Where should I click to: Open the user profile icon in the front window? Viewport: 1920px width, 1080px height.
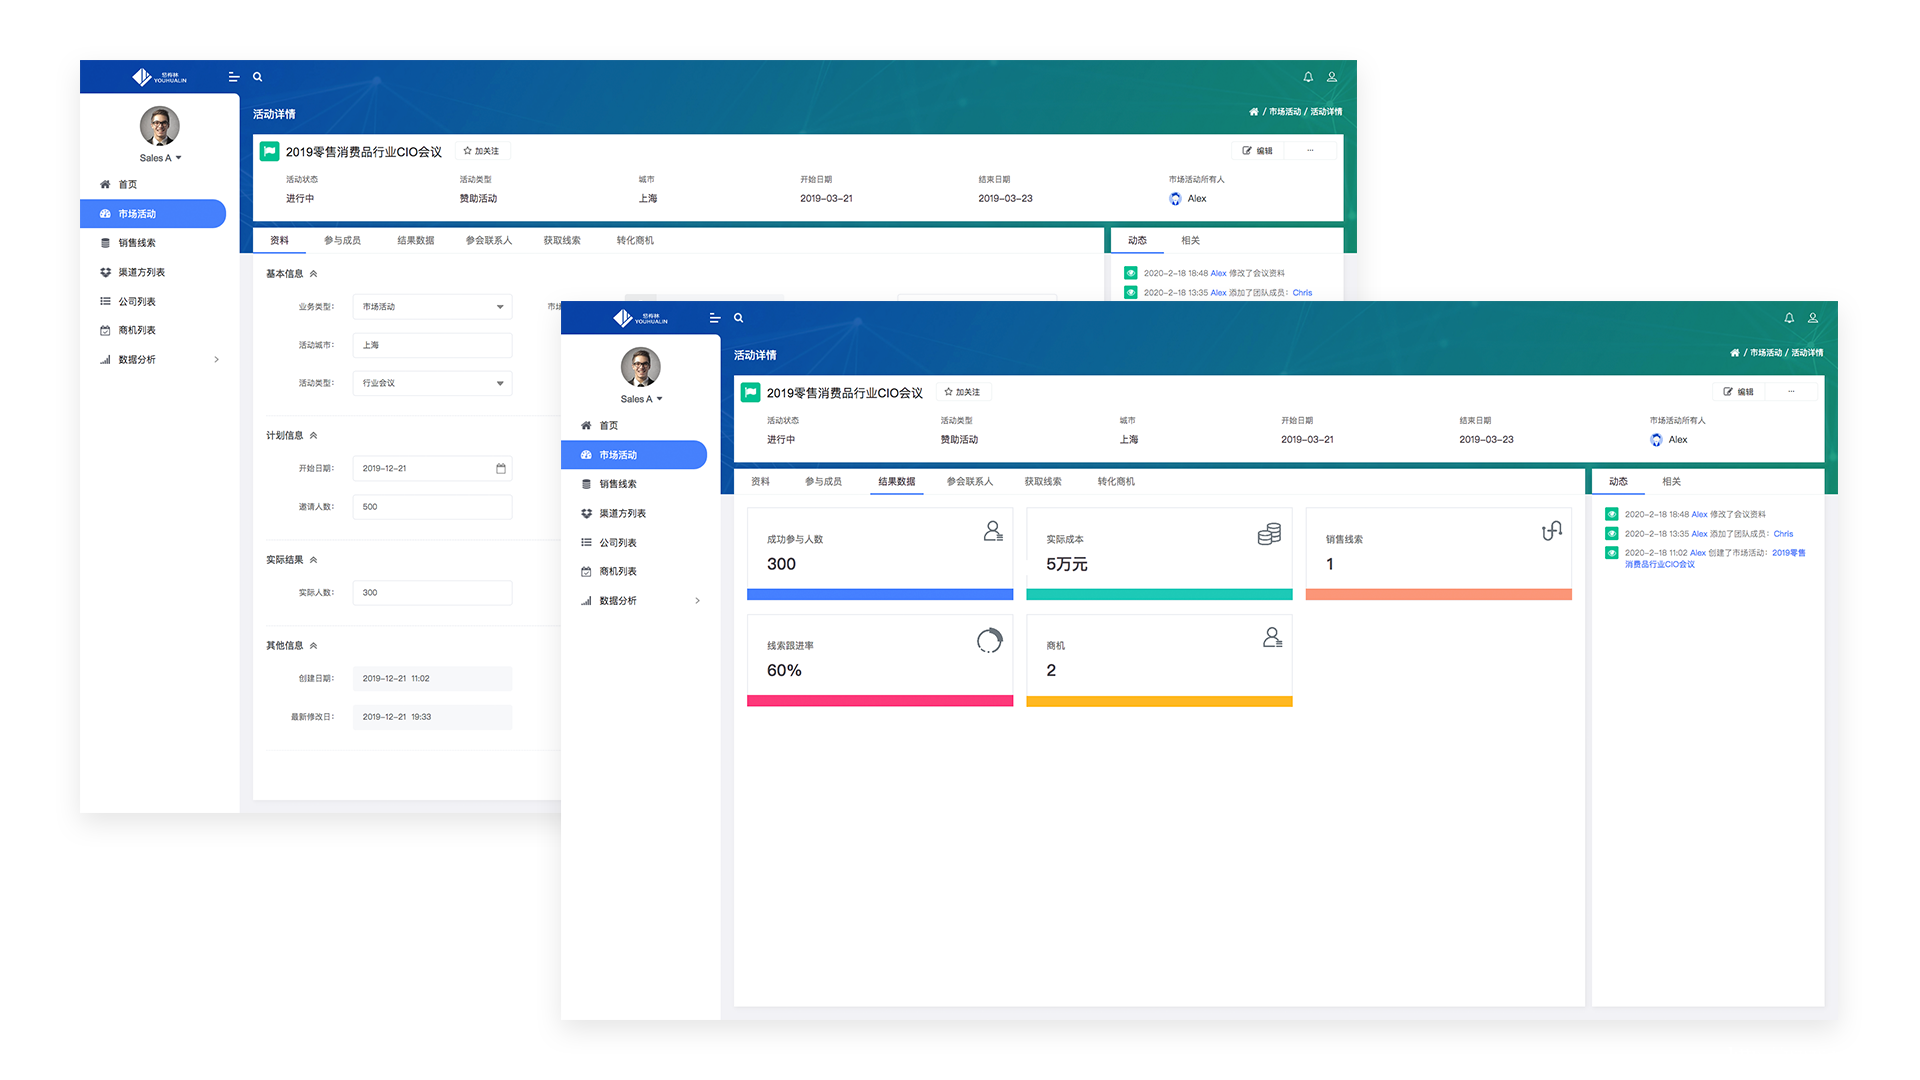[x=1813, y=318]
